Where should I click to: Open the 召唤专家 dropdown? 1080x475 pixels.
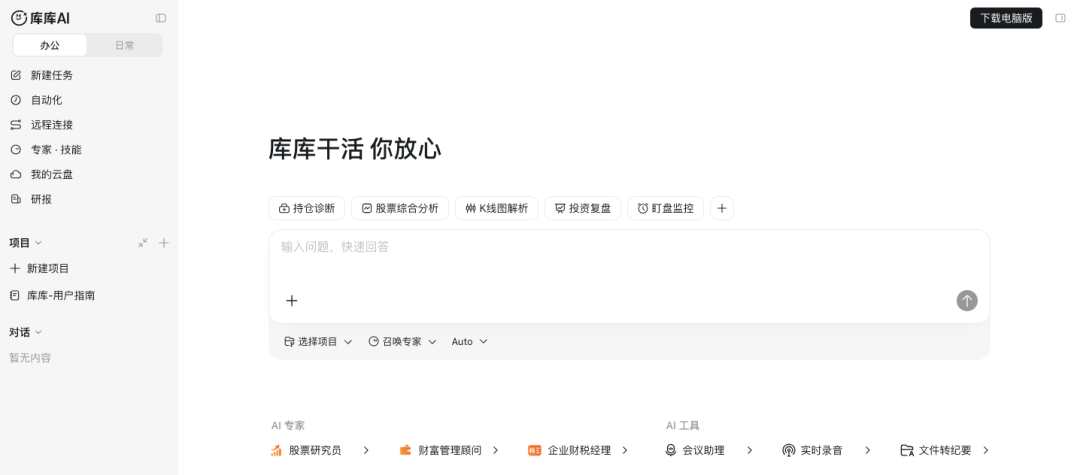pyautogui.click(x=402, y=341)
